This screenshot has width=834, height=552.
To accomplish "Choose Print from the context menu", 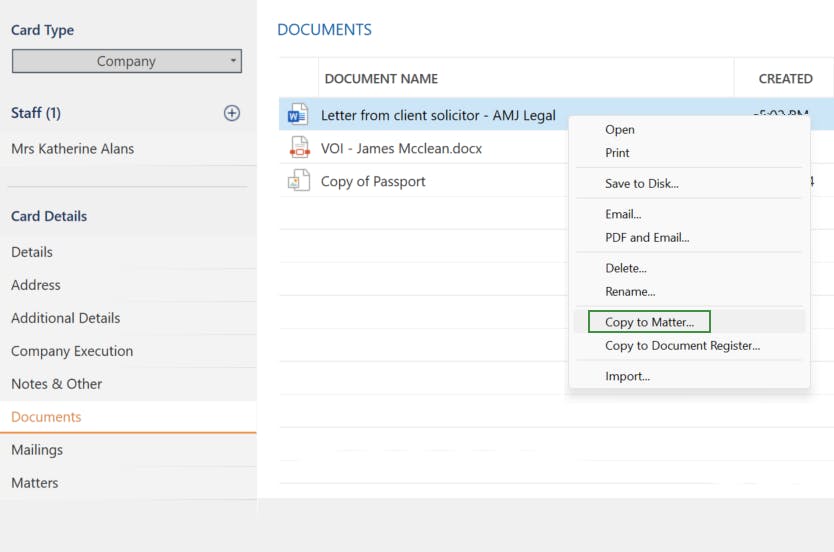I will pos(617,153).
